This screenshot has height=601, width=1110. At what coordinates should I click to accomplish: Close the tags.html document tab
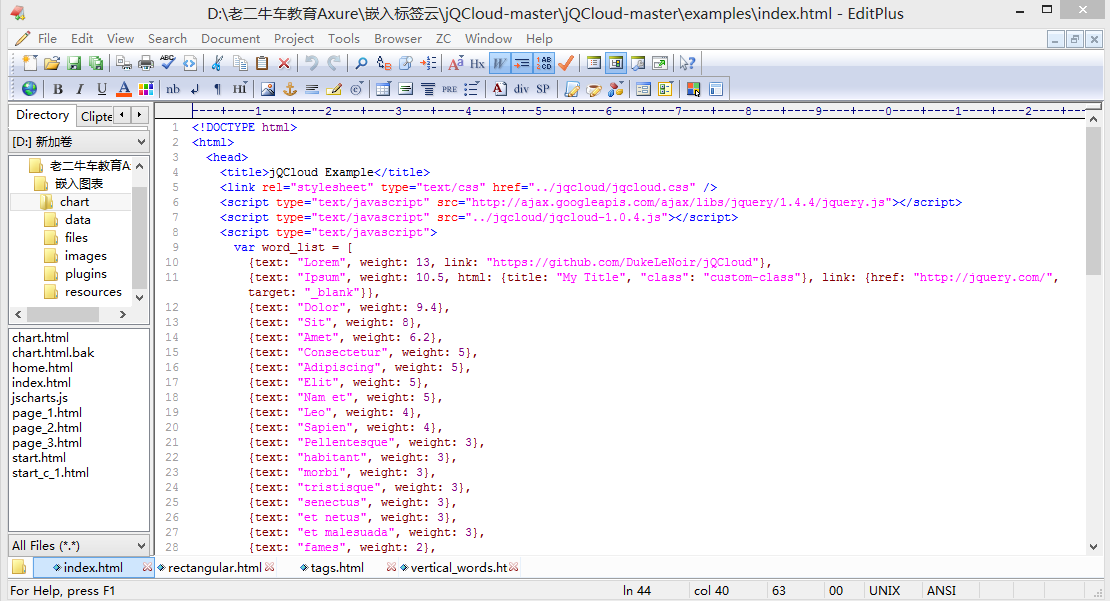point(391,567)
